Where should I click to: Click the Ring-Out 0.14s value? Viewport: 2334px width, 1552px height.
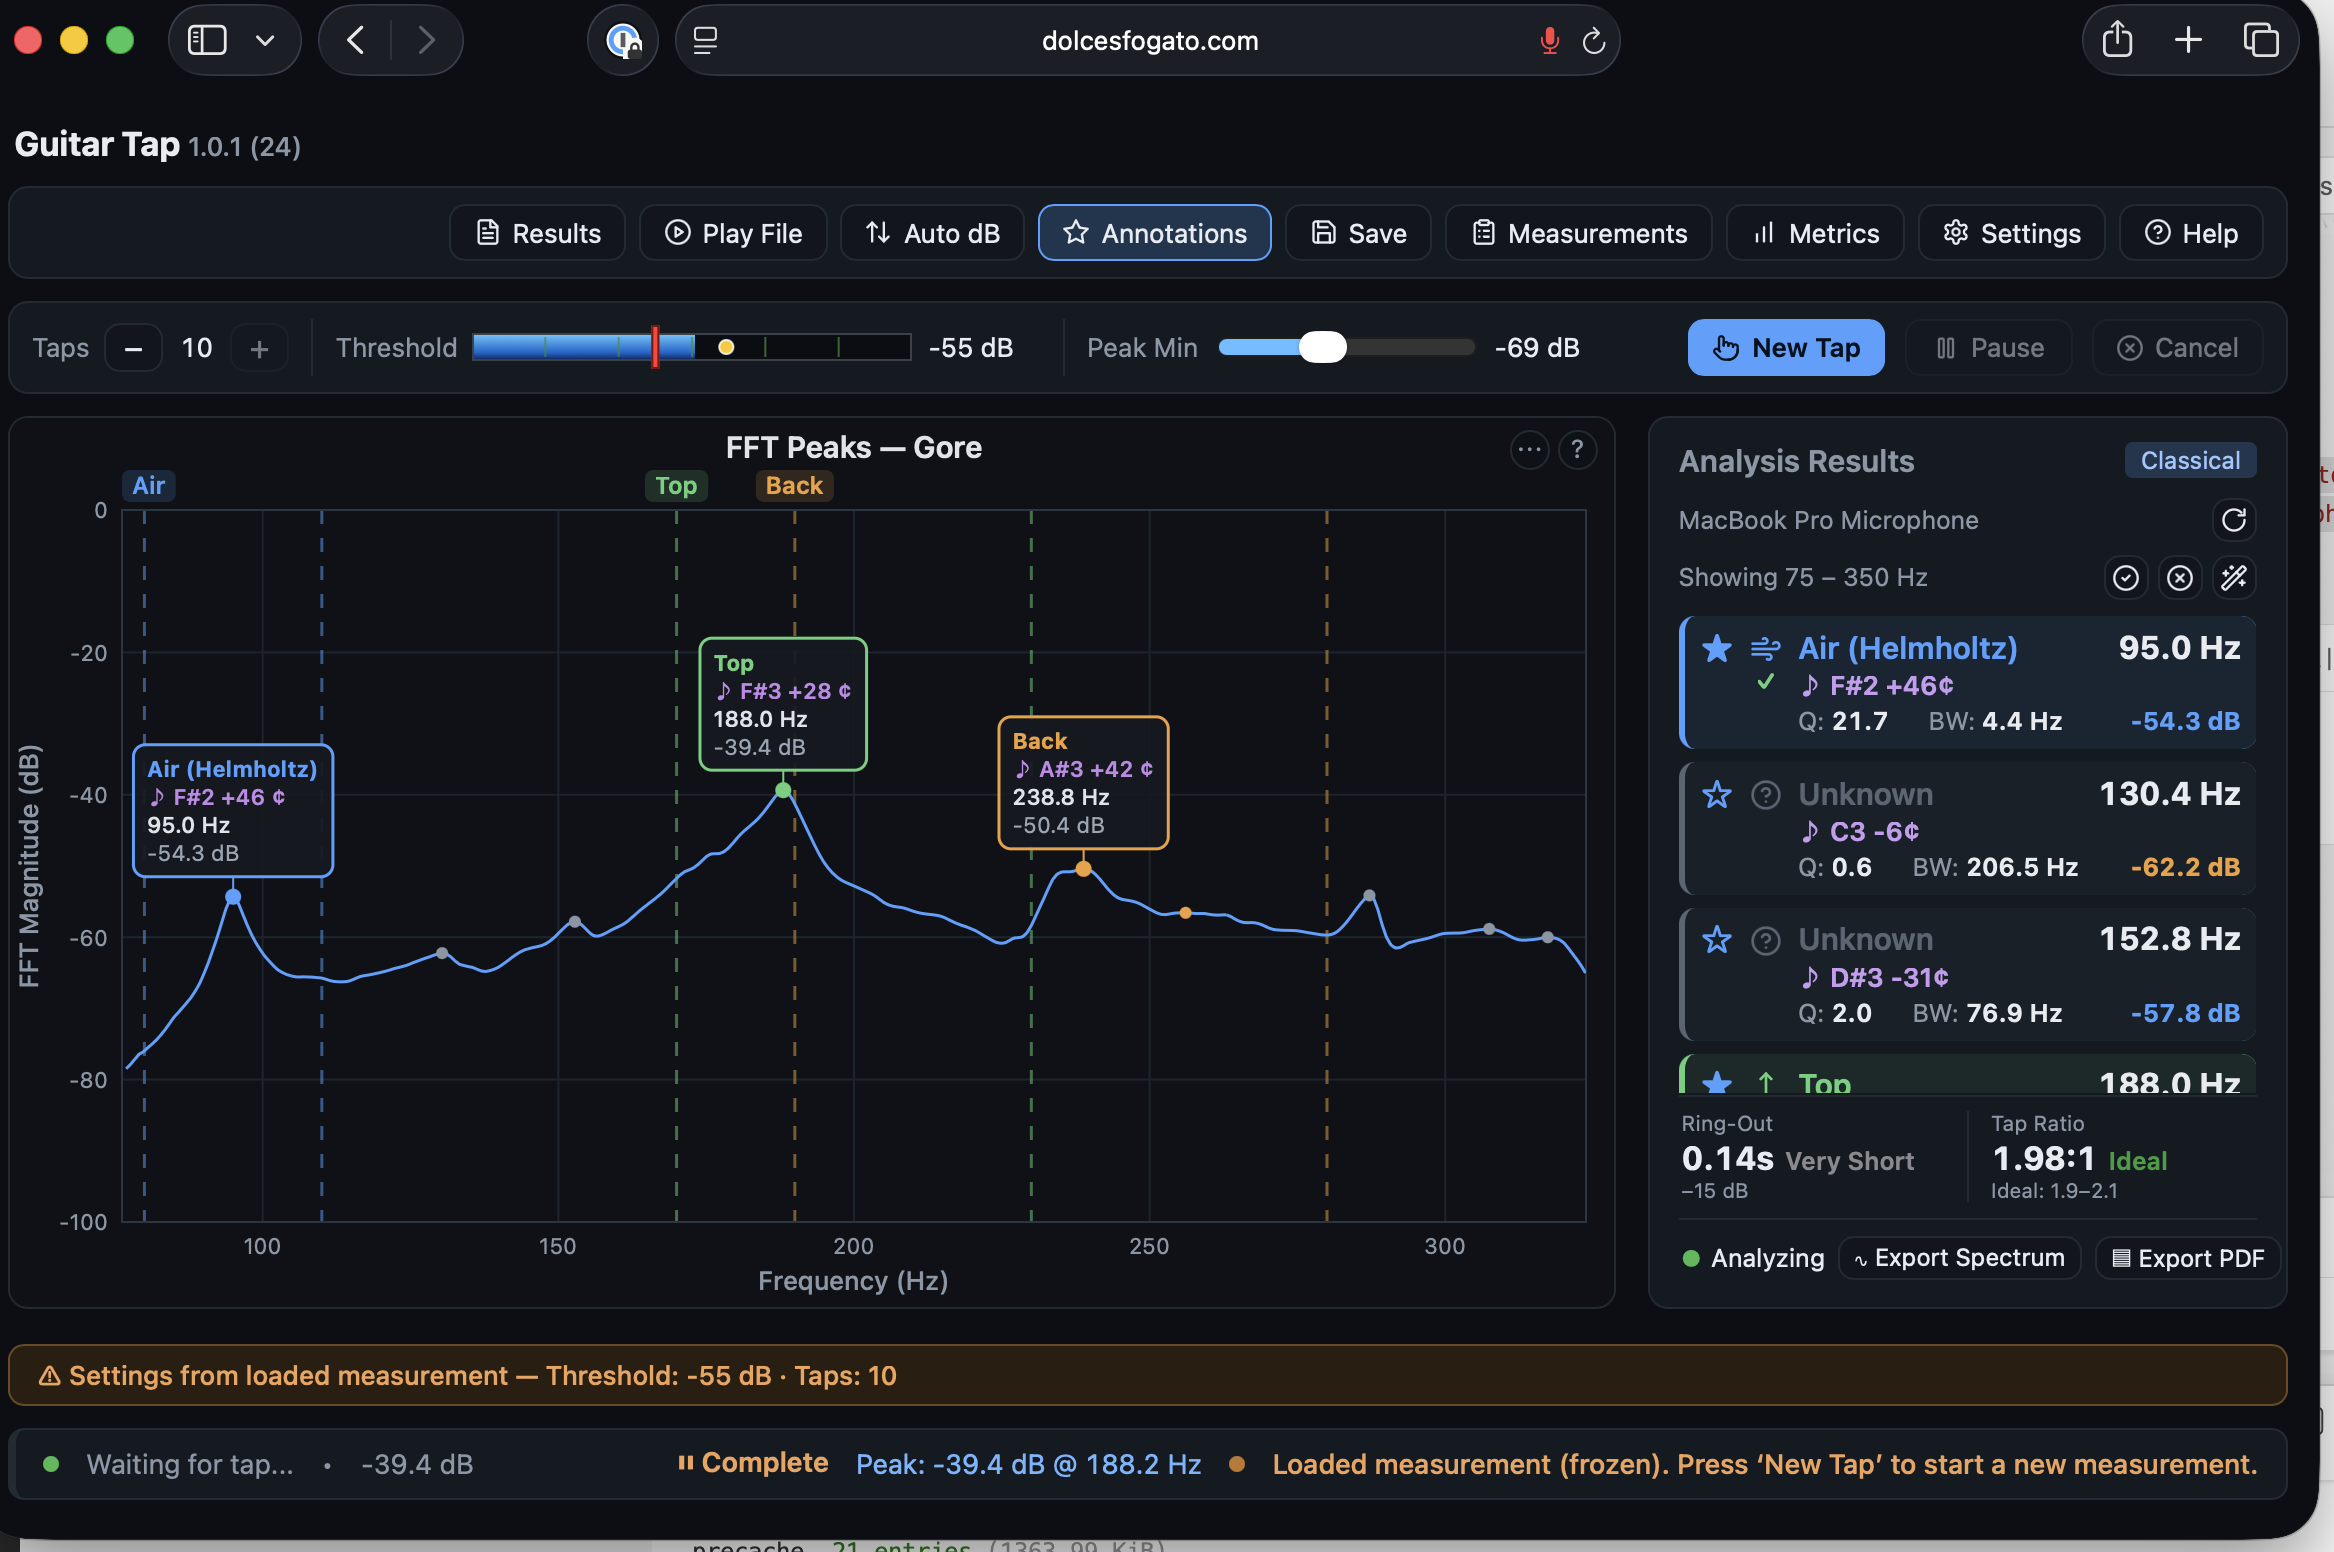pos(1727,1159)
